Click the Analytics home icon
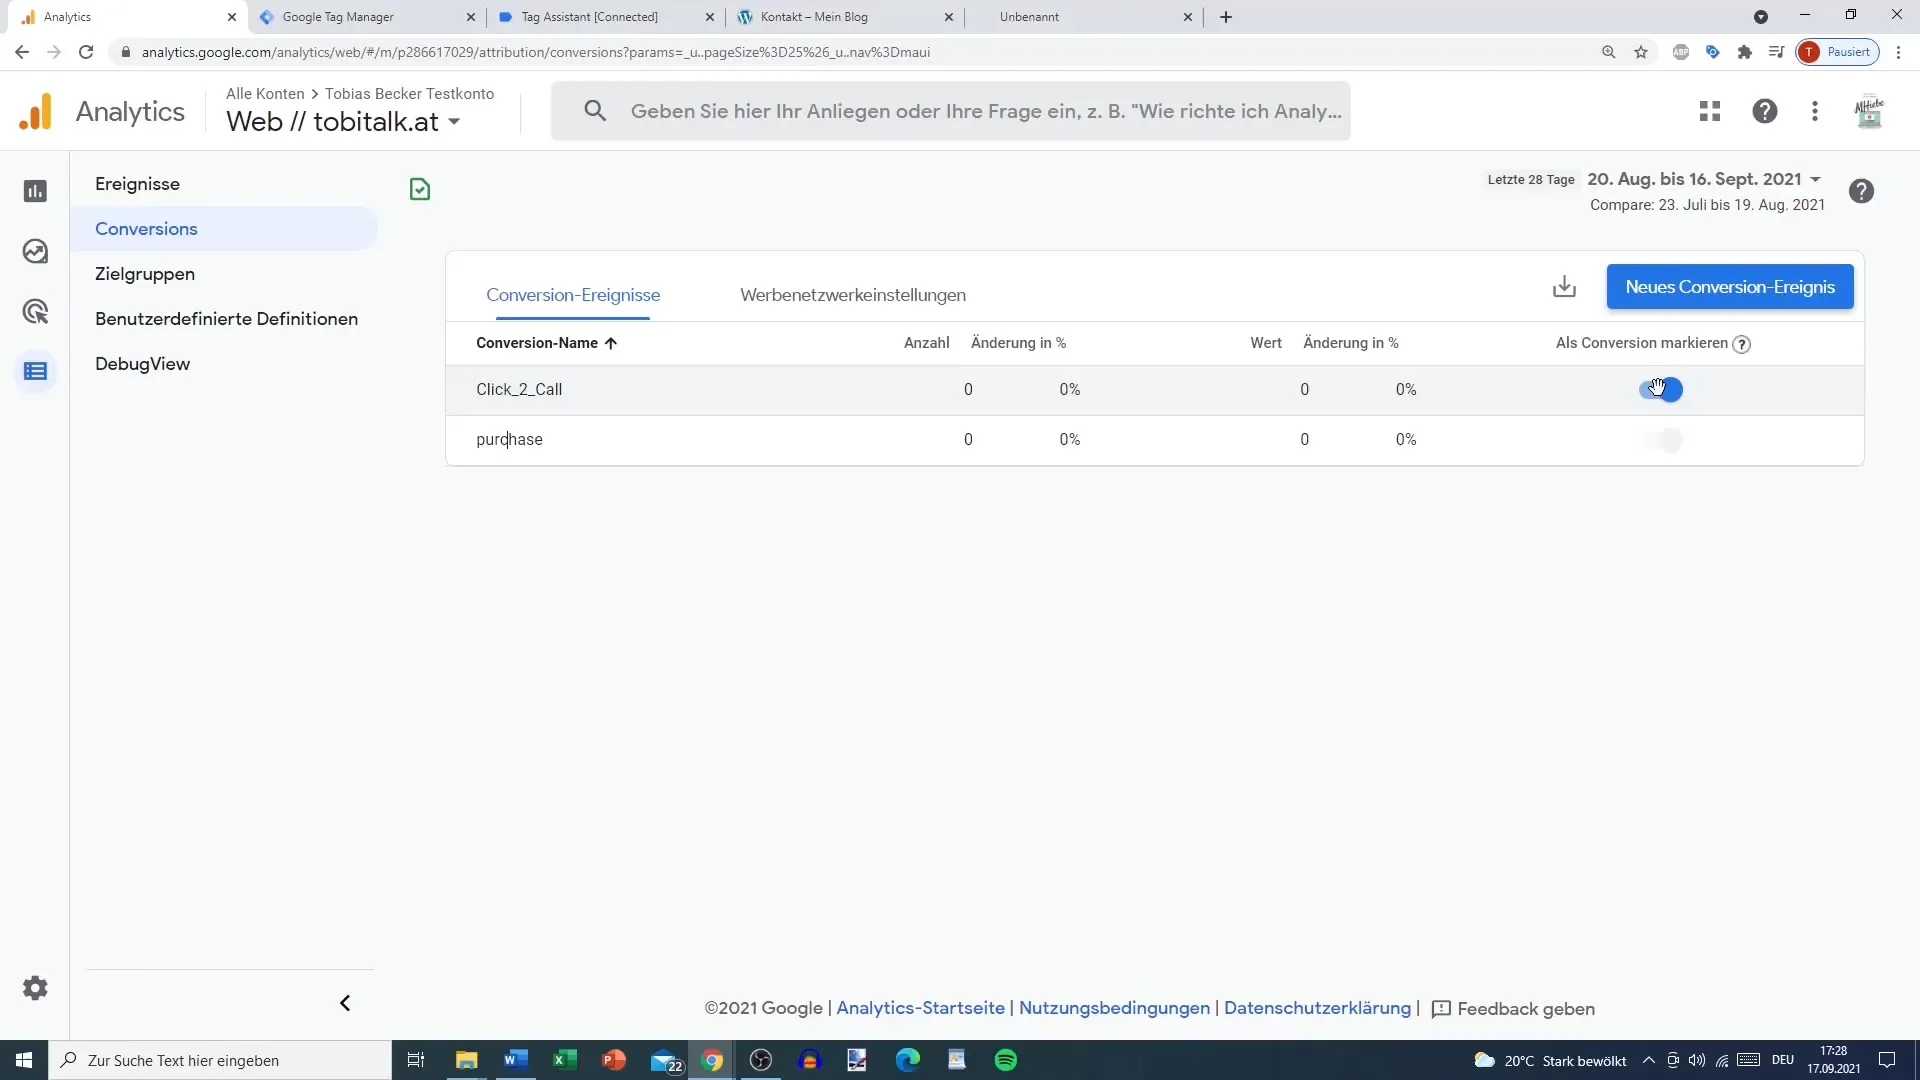The image size is (1920, 1080). pos(34,111)
